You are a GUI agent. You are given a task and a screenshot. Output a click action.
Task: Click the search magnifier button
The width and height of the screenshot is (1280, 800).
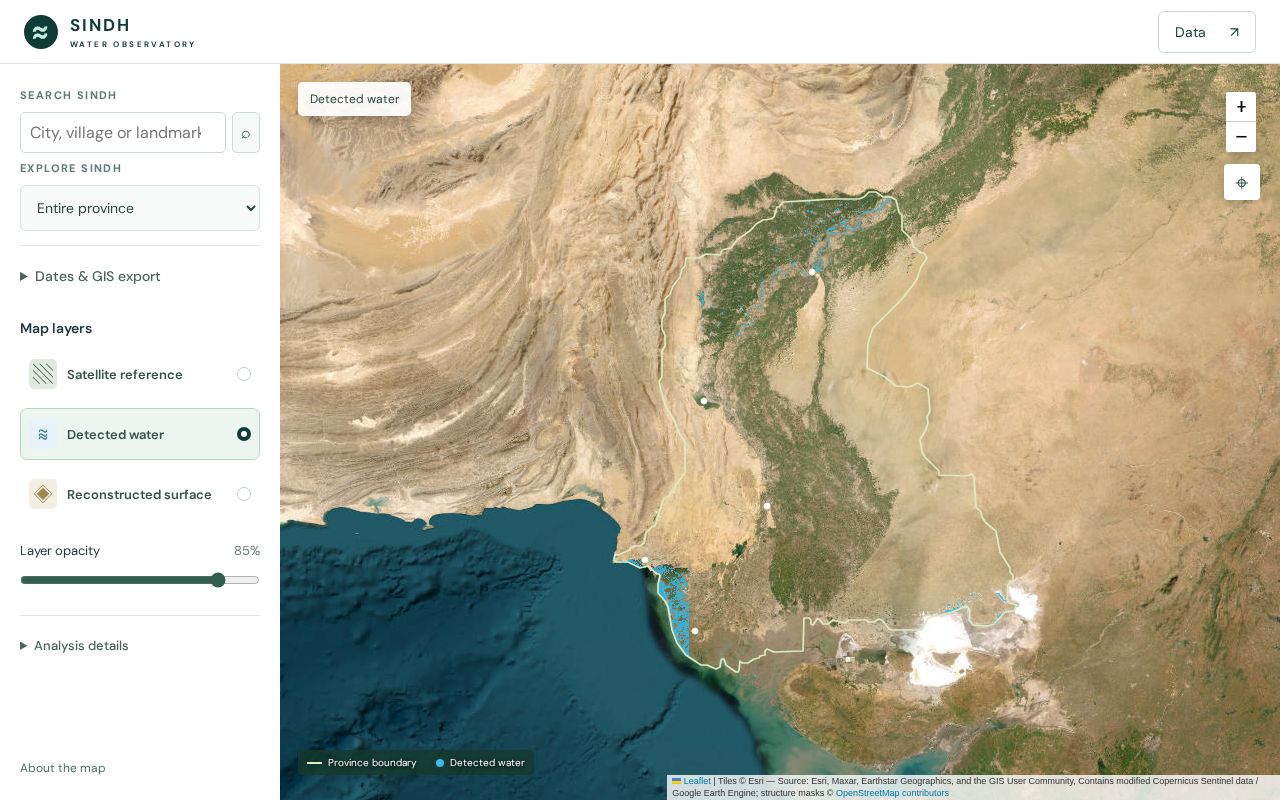(246, 133)
